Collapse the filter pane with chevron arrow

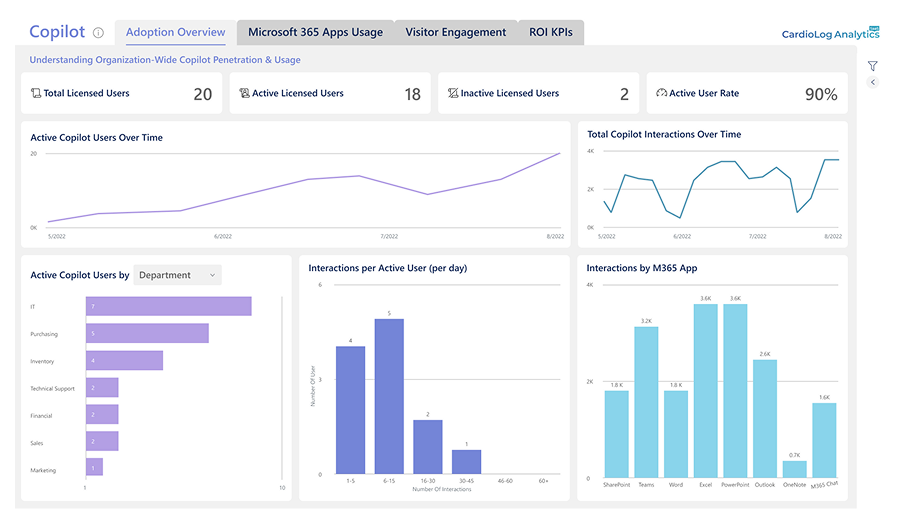click(x=872, y=82)
